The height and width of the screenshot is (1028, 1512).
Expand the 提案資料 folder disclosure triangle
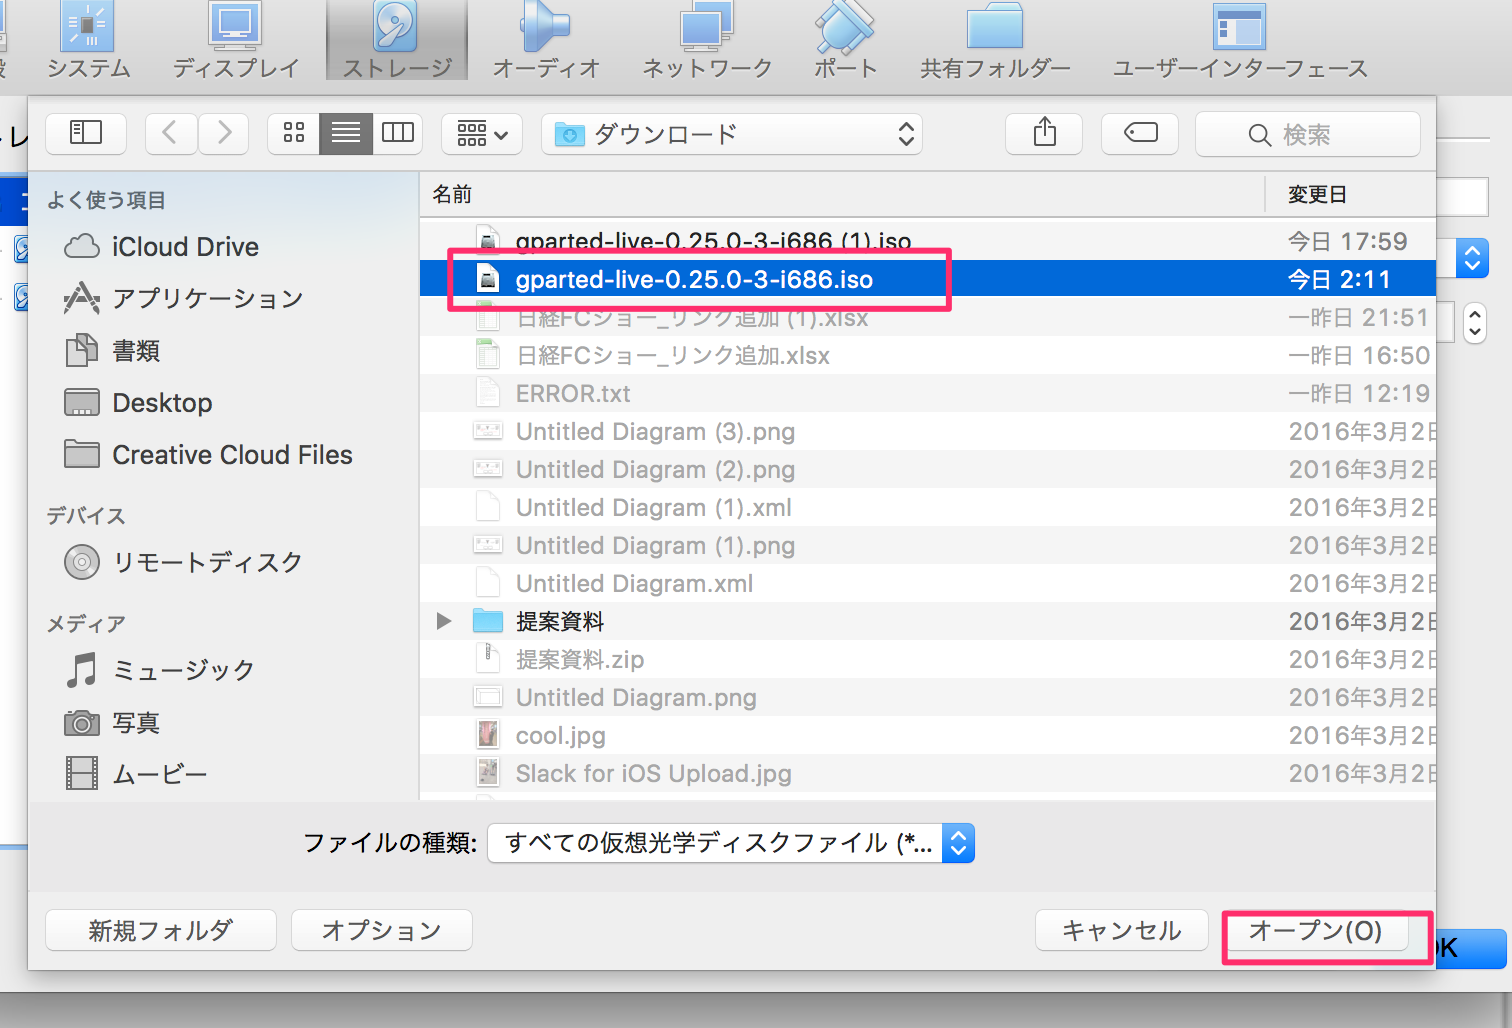(444, 620)
